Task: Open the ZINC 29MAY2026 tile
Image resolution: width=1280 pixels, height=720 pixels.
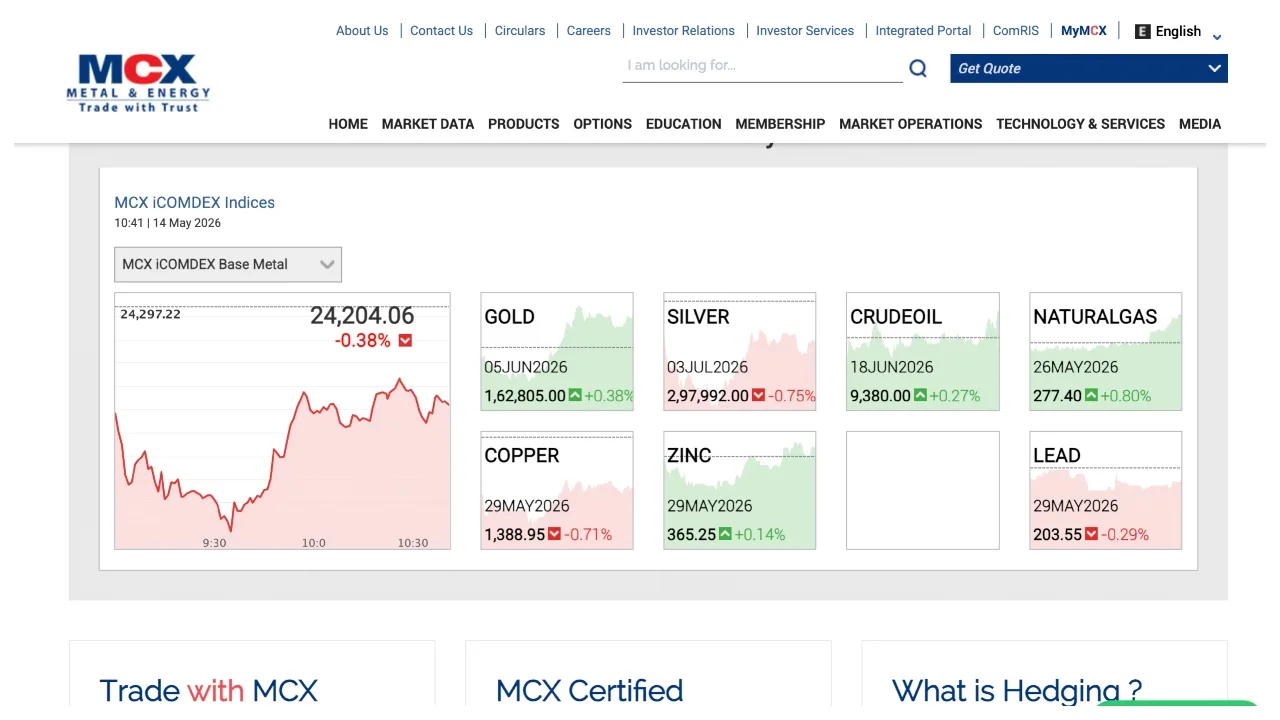Action: point(740,490)
